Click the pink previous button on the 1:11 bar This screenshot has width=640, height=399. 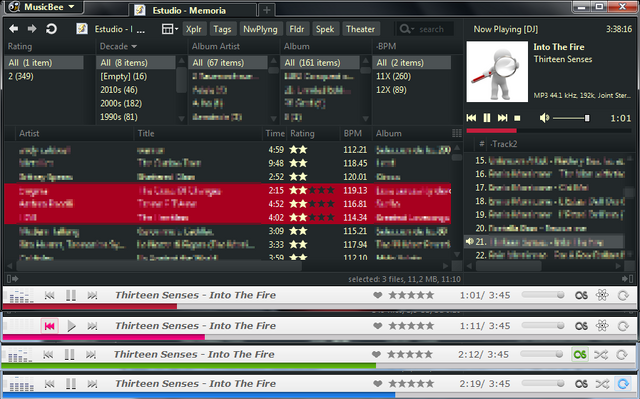click(x=50, y=326)
